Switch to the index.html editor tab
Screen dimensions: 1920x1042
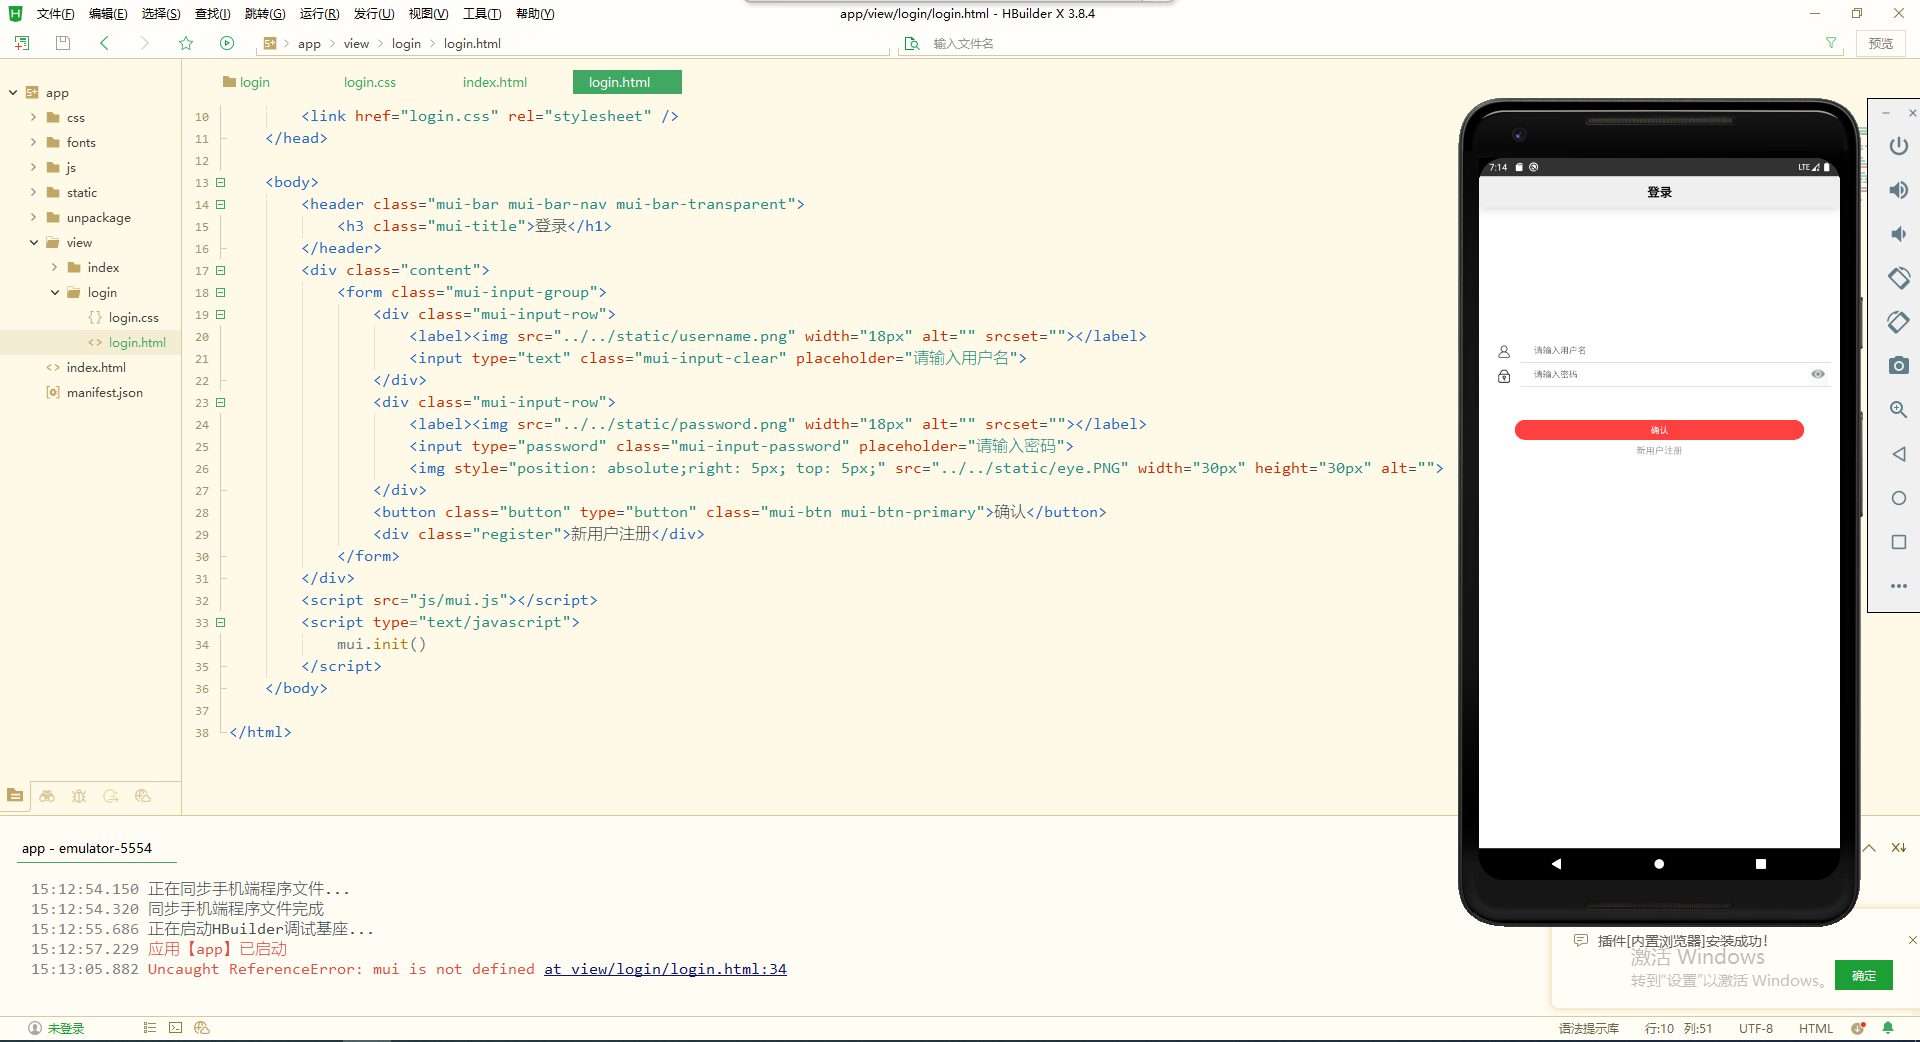(x=495, y=82)
